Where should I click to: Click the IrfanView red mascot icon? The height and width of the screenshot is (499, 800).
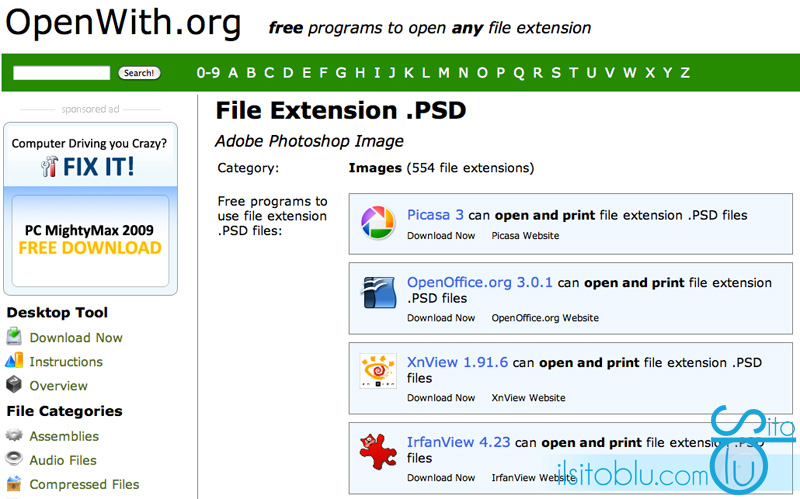[377, 453]
